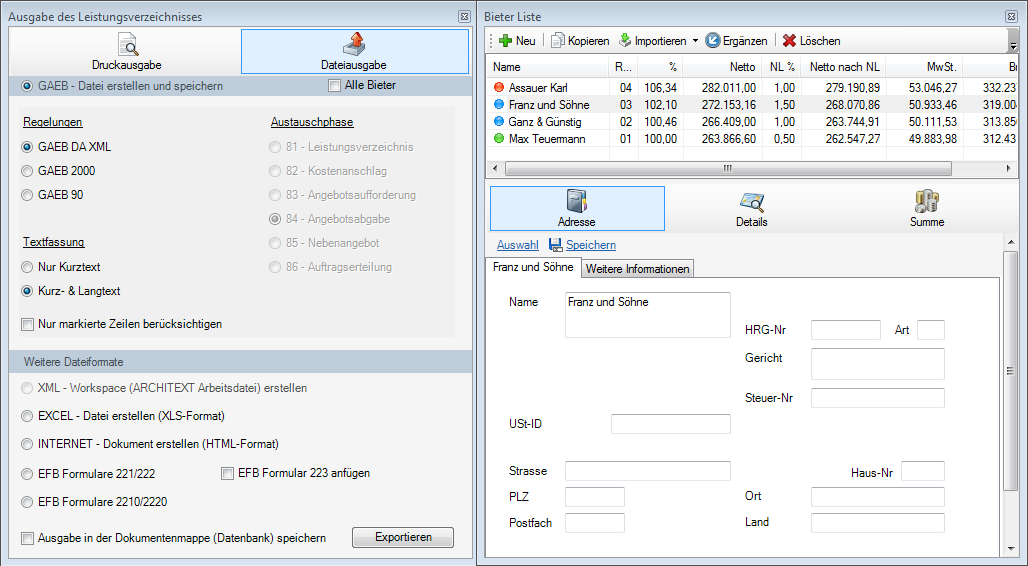The width and height of the screenshot is (1028, 566).
Task: Click into the Name text field
Action: [648, 315]
